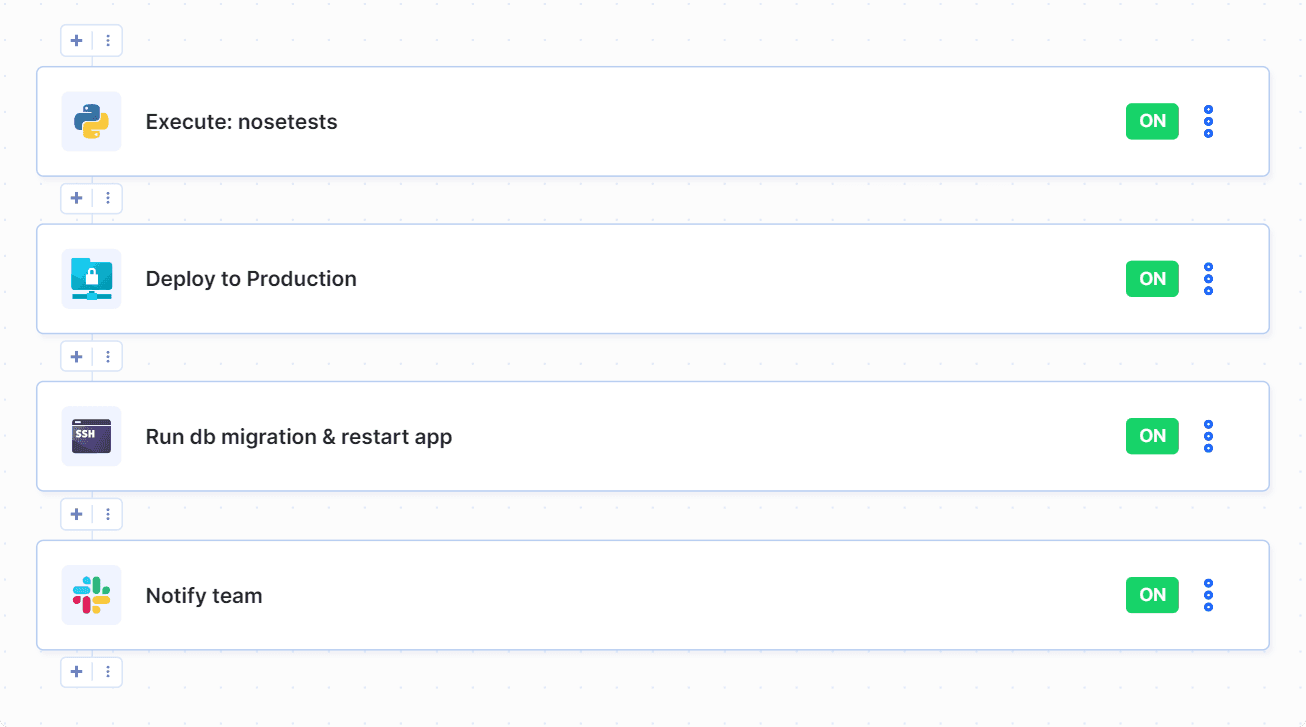Viewport: 1306px width, 727px height.
Task: Open the Notify team action menu
Action: pos(1208,595)
